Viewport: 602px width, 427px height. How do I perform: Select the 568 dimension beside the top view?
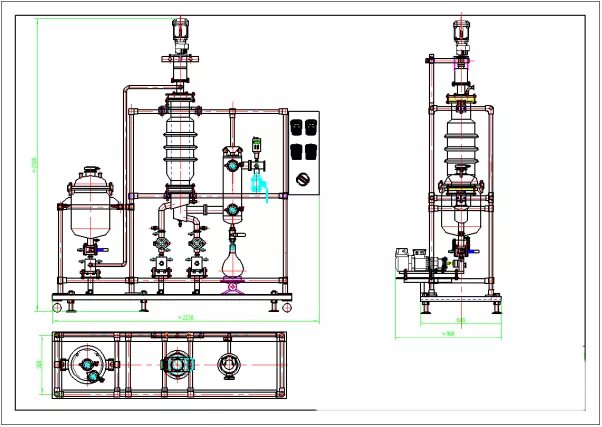[40, 365]
